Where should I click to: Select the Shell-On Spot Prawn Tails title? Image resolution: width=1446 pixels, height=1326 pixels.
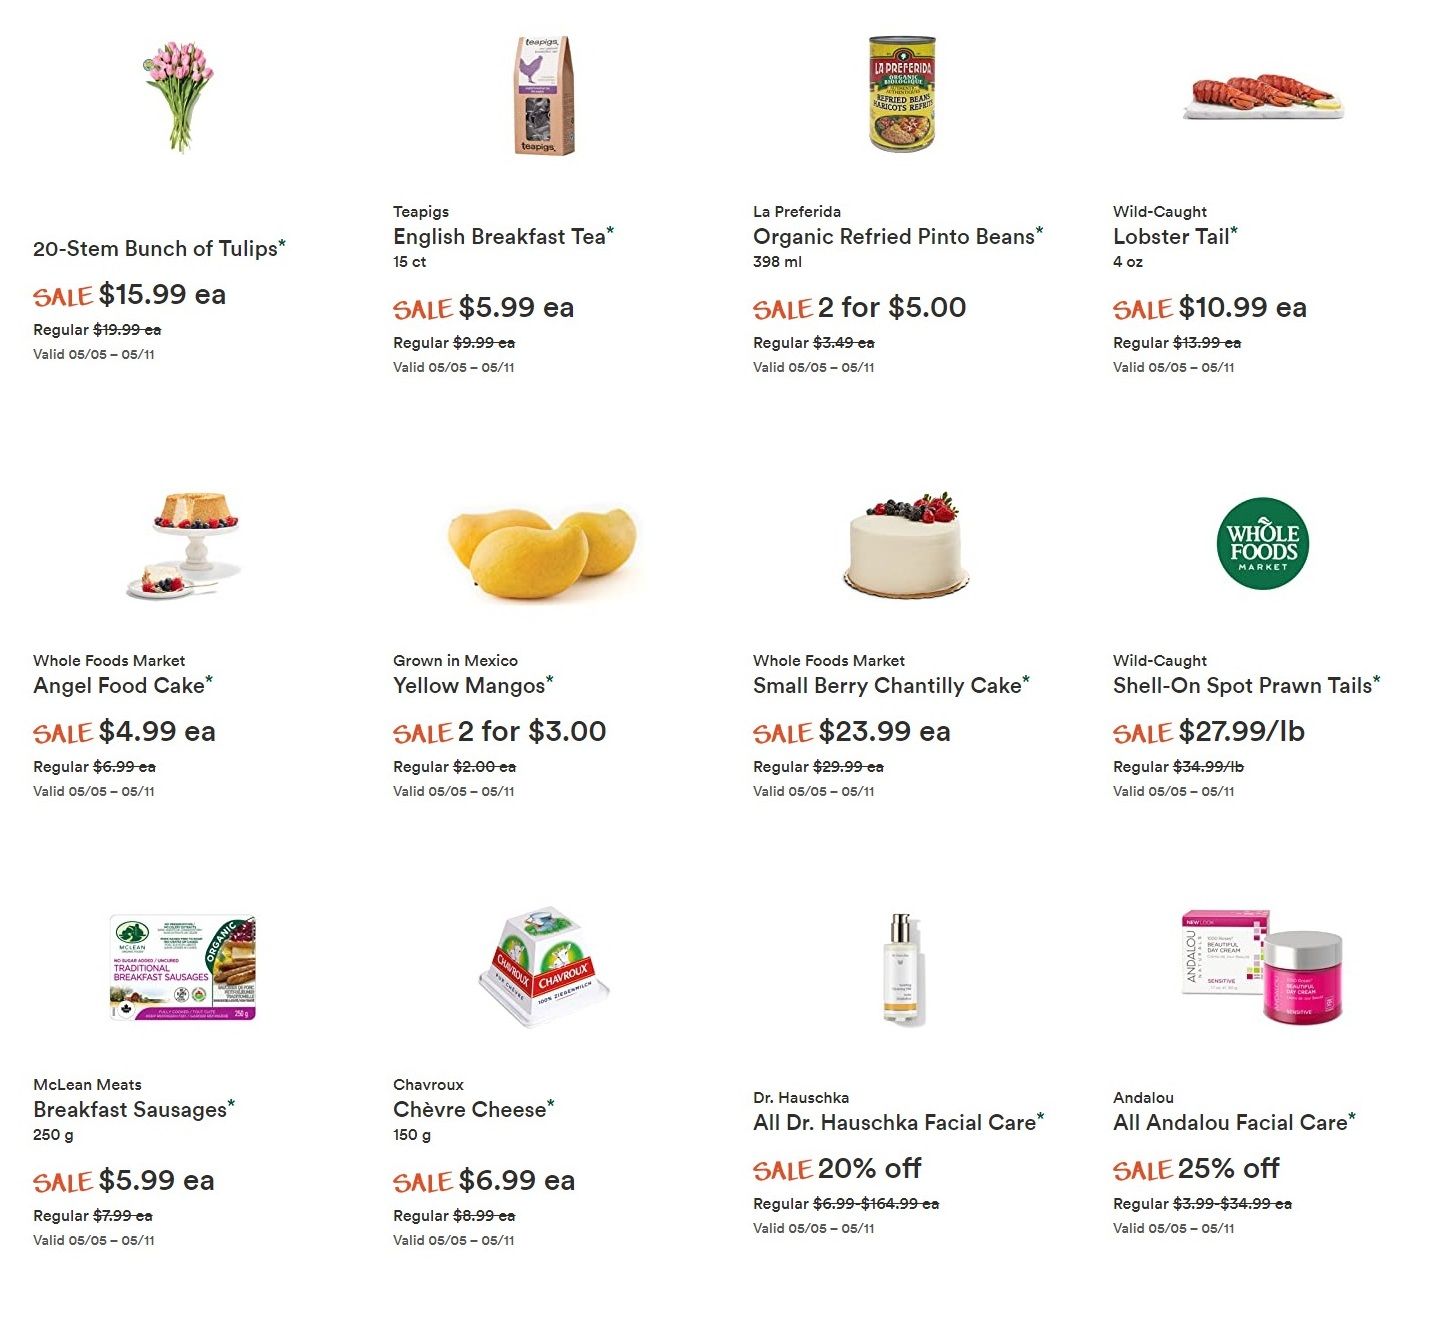(x=1243, y=686)
